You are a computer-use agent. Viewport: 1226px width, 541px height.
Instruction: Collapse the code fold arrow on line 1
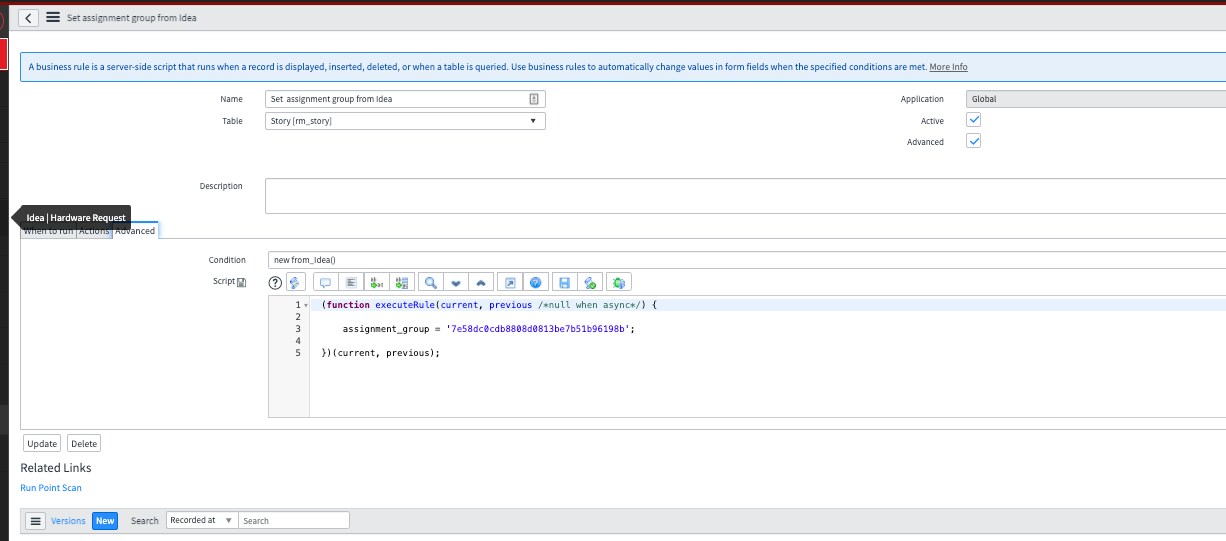coord(306,305)
